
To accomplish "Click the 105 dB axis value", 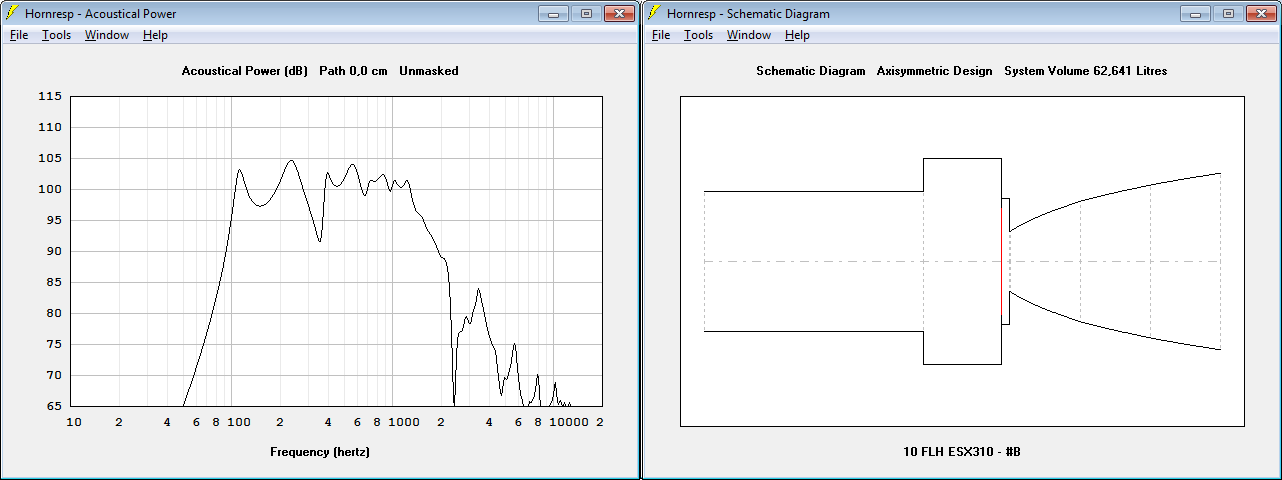I will (x=51, y=158).
